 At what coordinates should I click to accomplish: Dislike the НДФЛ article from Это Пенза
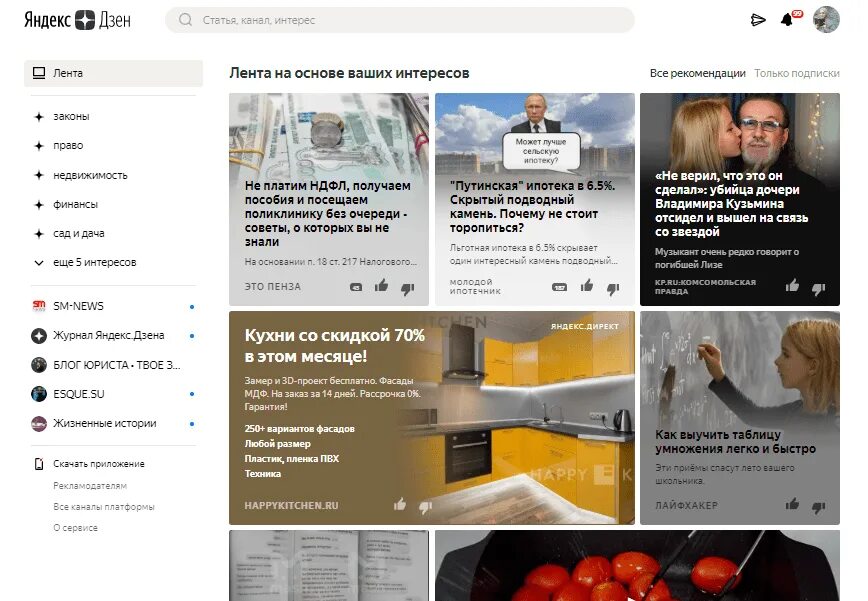click(407, 288)
